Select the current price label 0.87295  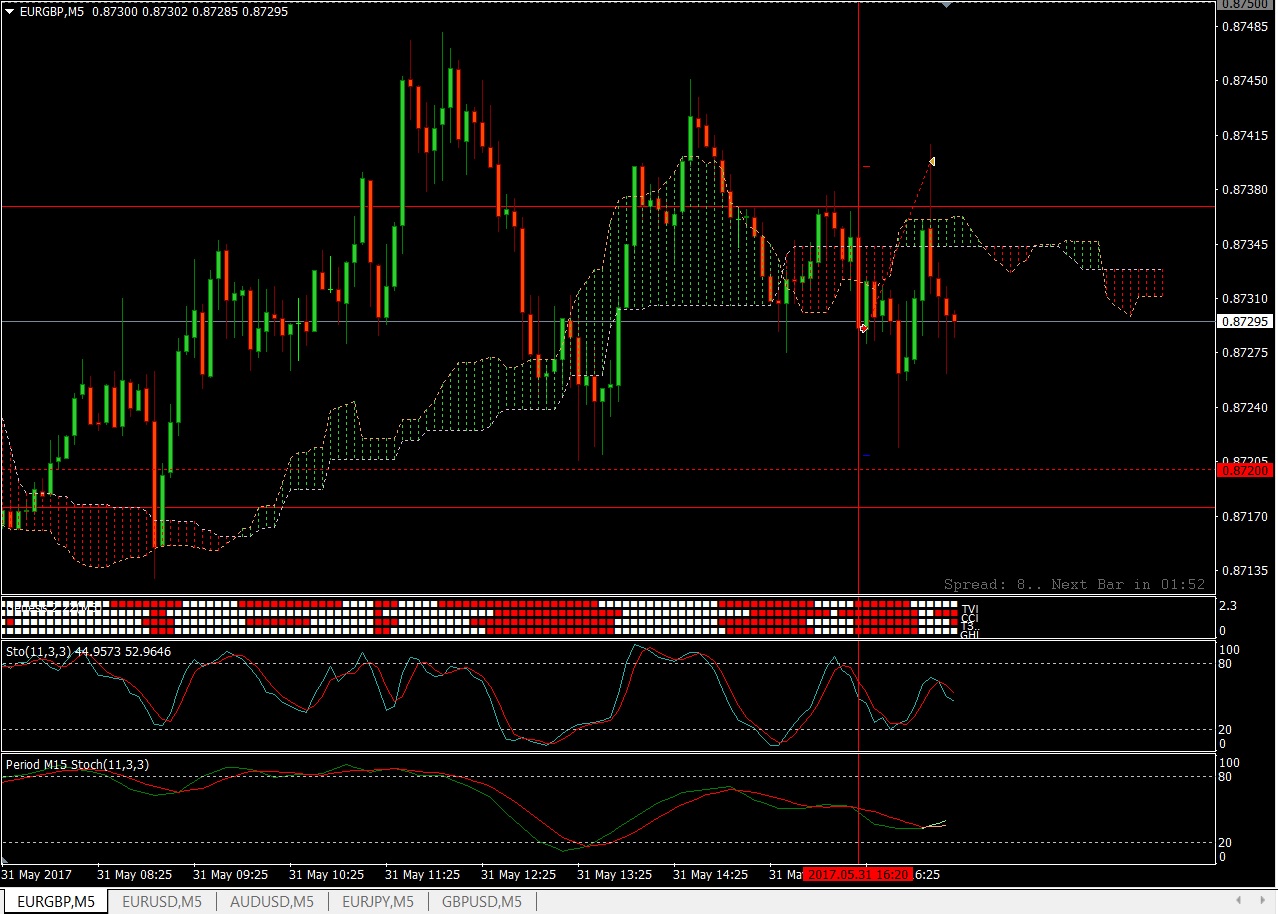[x=1245, y=321]
